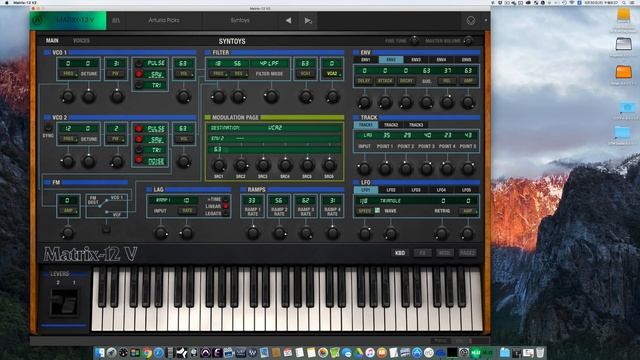
Task: Toggle the LAG LEGATO LED
Action: pos(225,213)
